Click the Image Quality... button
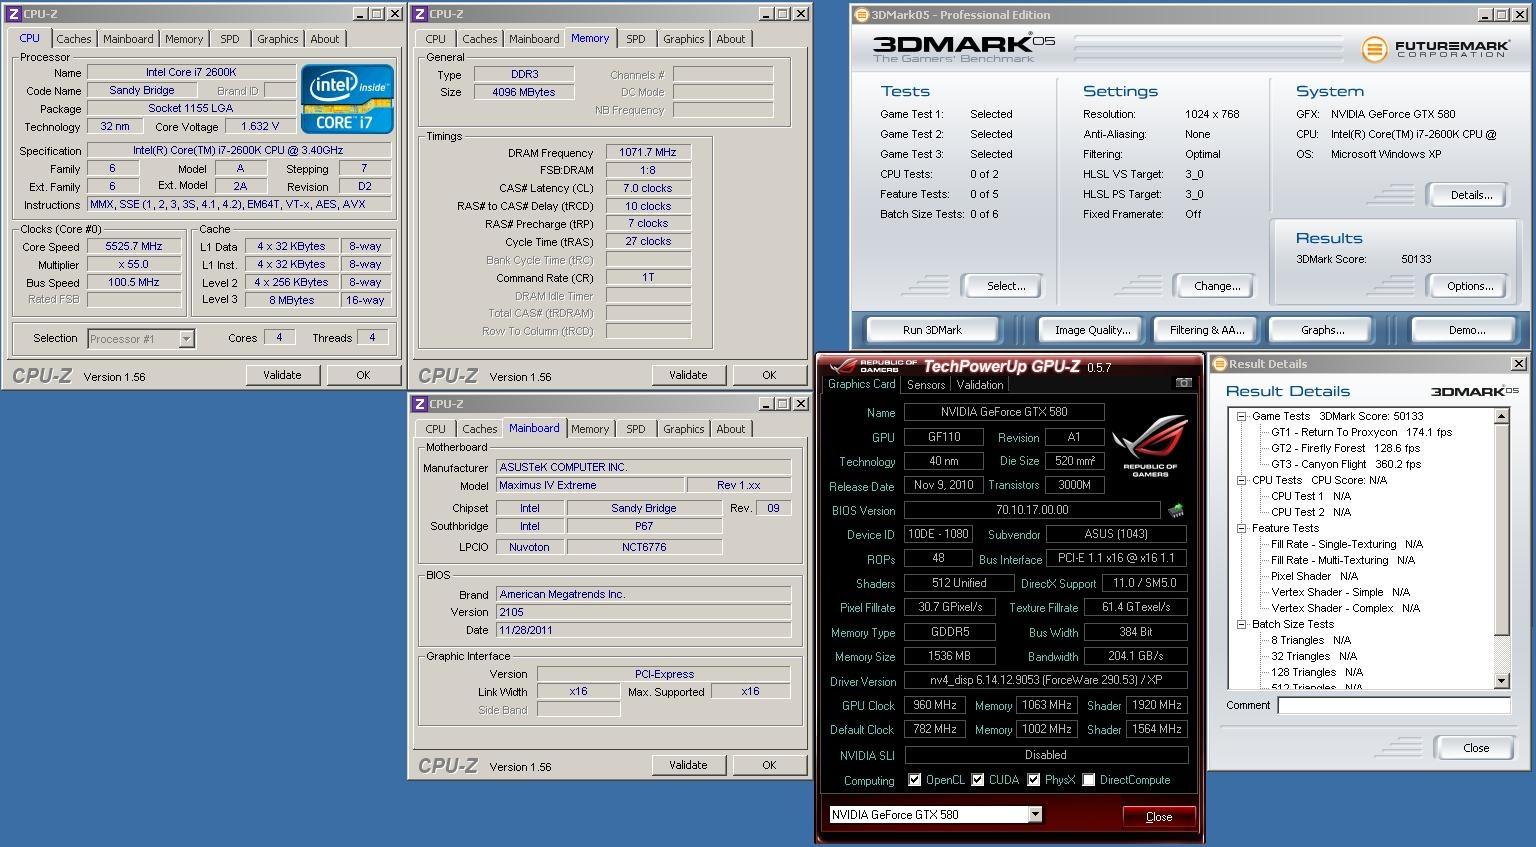The image size is (1536, 847). tap(1092, 330)
